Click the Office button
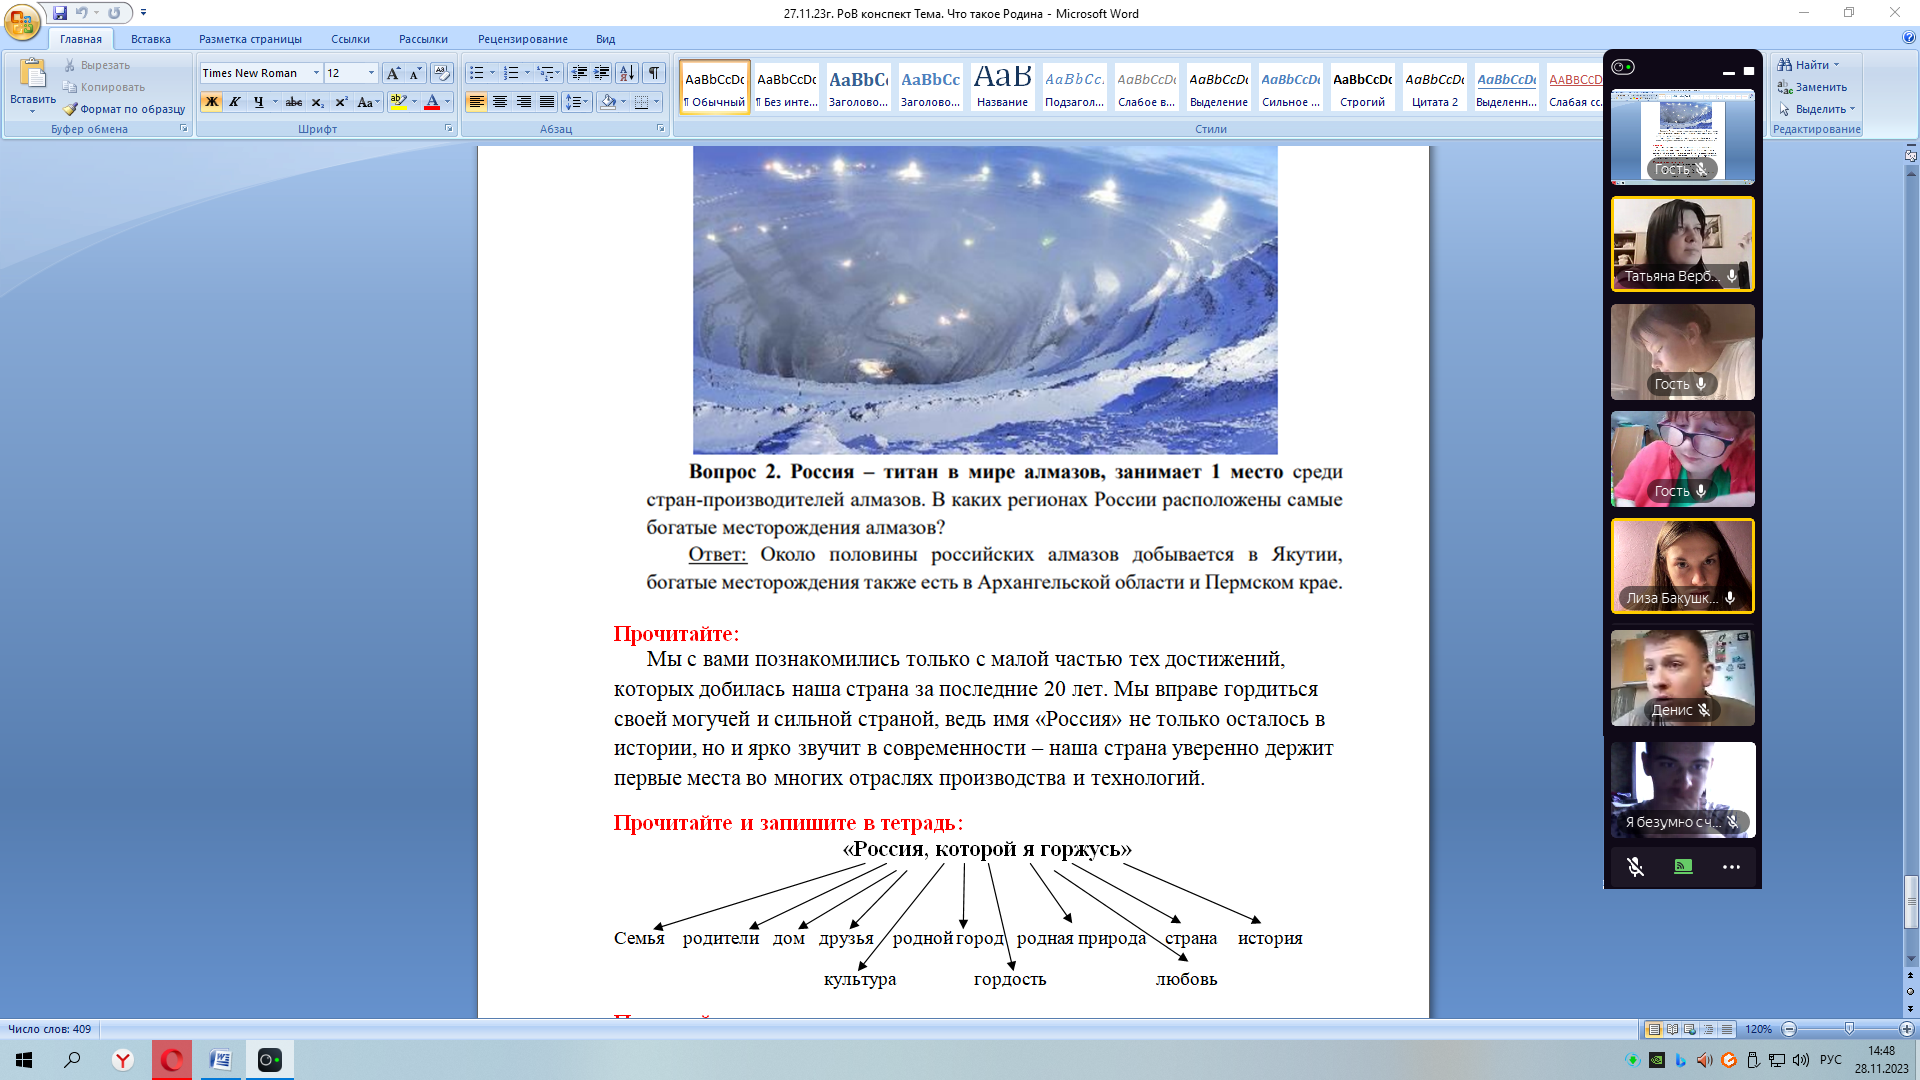 coord(22,22)
